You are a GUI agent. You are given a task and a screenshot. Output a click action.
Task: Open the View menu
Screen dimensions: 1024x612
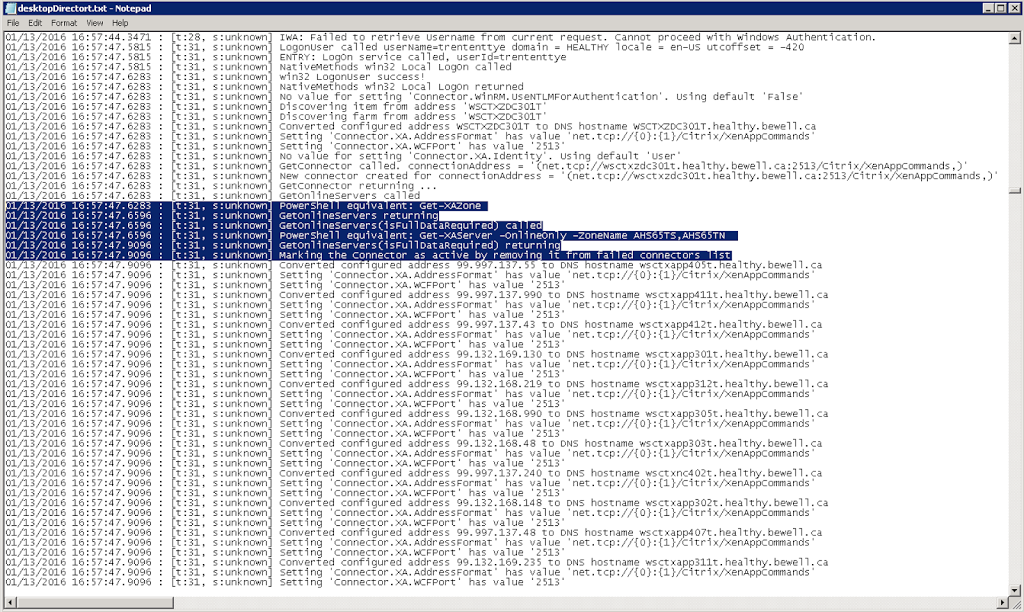click(x=94, y=22)
